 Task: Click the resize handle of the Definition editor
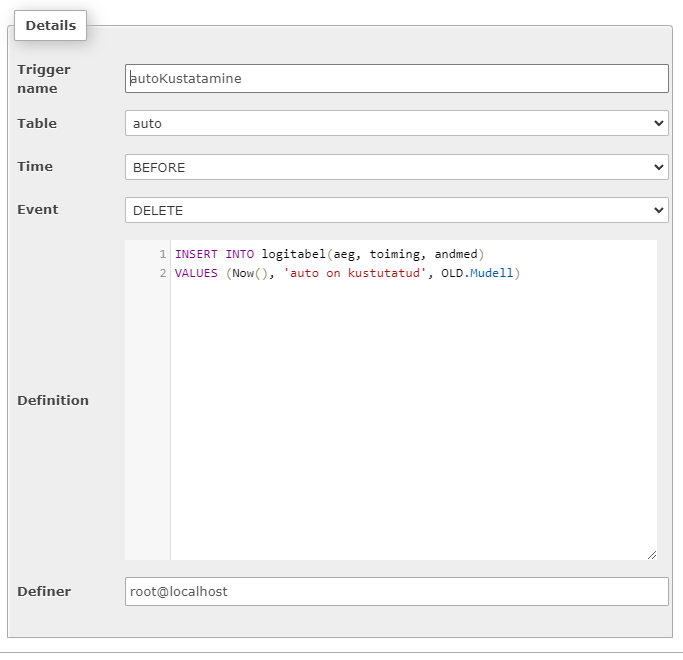(651, 554)
